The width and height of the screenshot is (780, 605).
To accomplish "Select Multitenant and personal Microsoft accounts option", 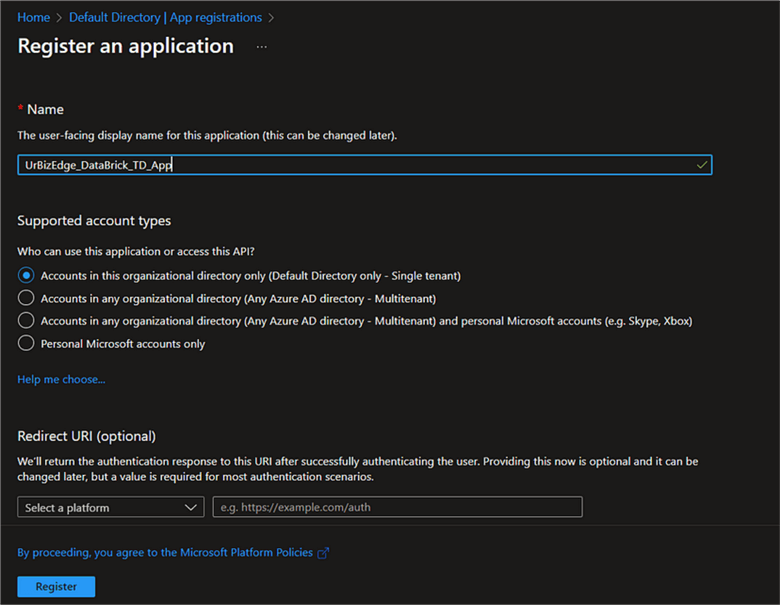I will [x=26, y=321].
